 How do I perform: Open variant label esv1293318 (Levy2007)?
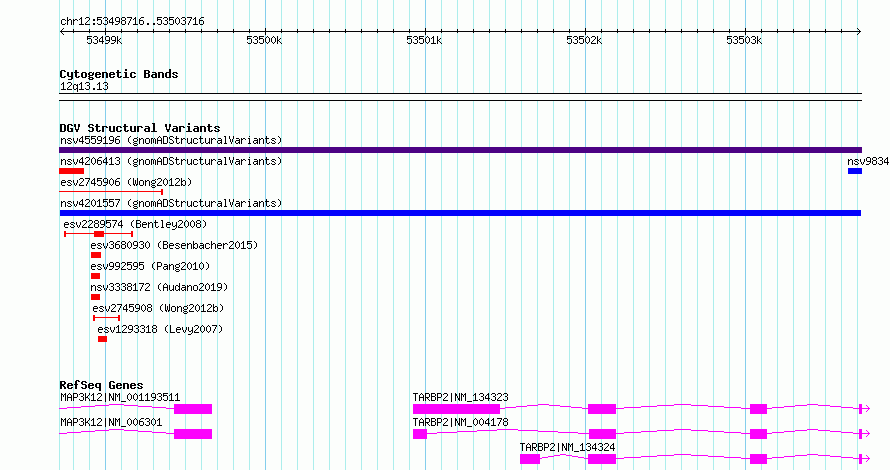(x=160, y=329)
